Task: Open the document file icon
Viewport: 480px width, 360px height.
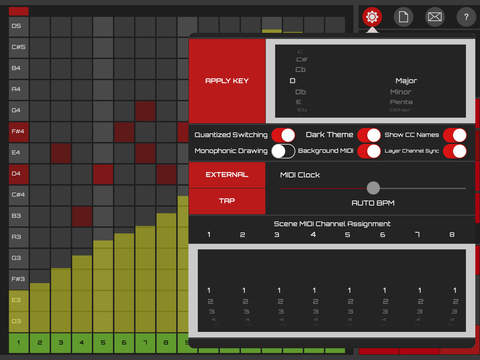Action: (403, 17)
